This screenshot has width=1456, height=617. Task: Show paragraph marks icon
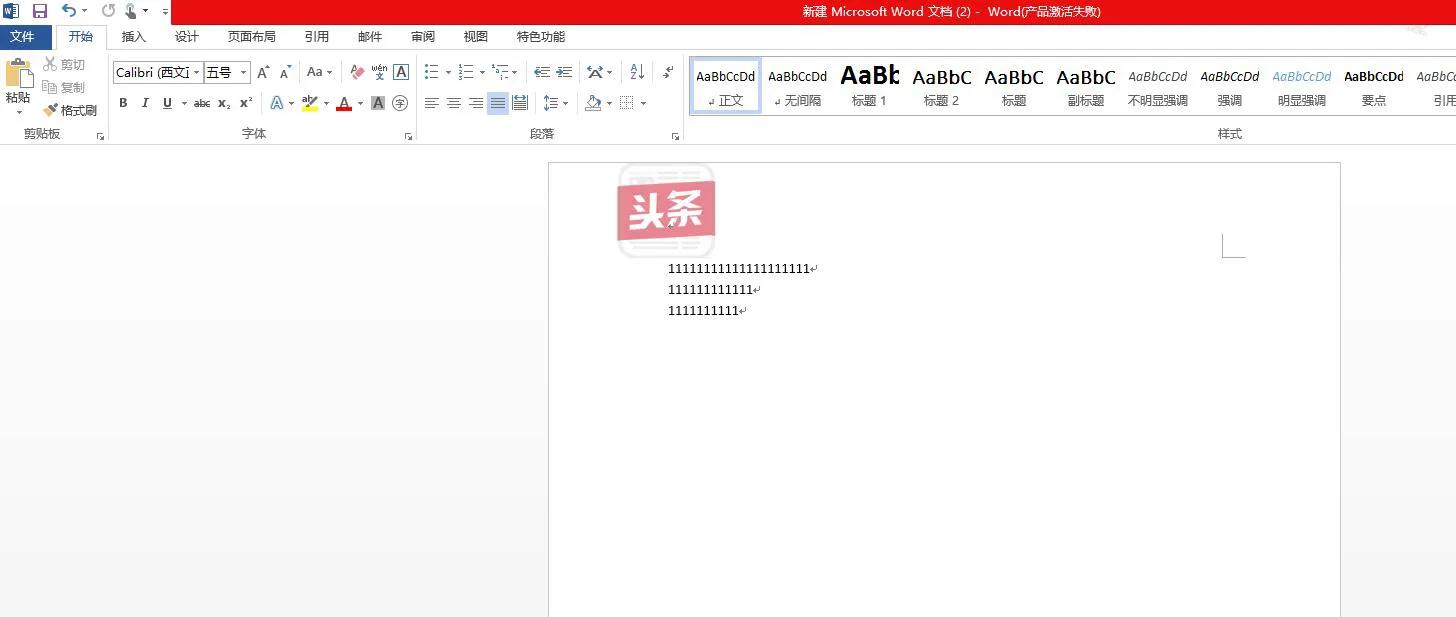pos(667,73)
